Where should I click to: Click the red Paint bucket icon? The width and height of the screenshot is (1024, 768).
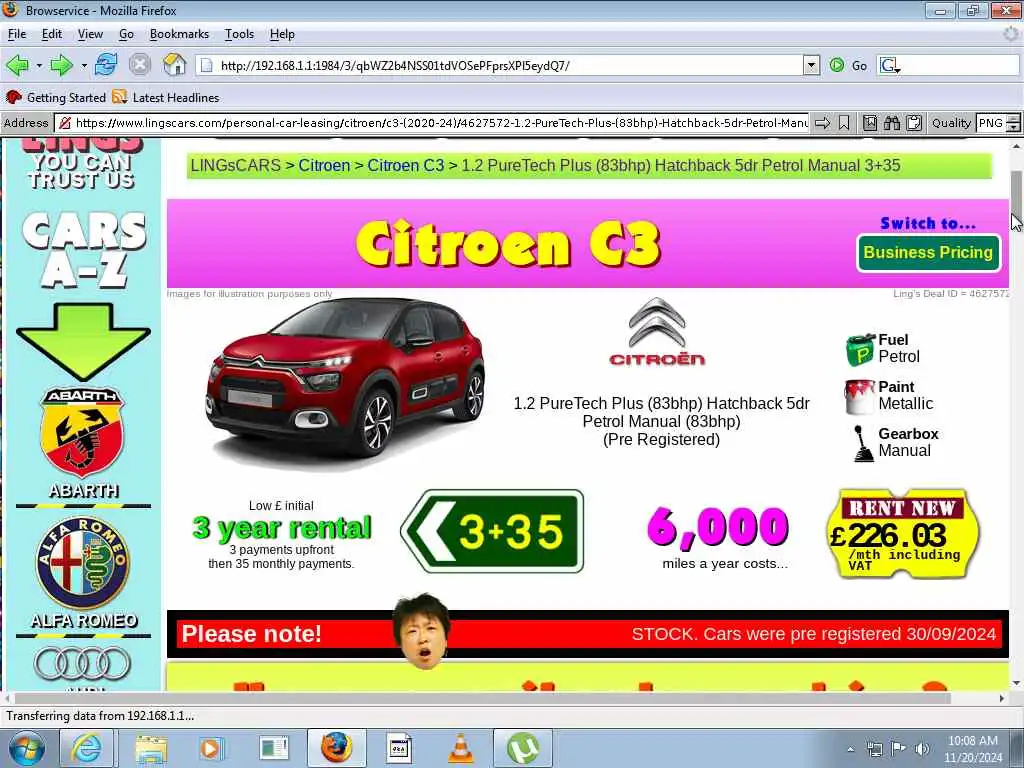[x=859, y=396]
